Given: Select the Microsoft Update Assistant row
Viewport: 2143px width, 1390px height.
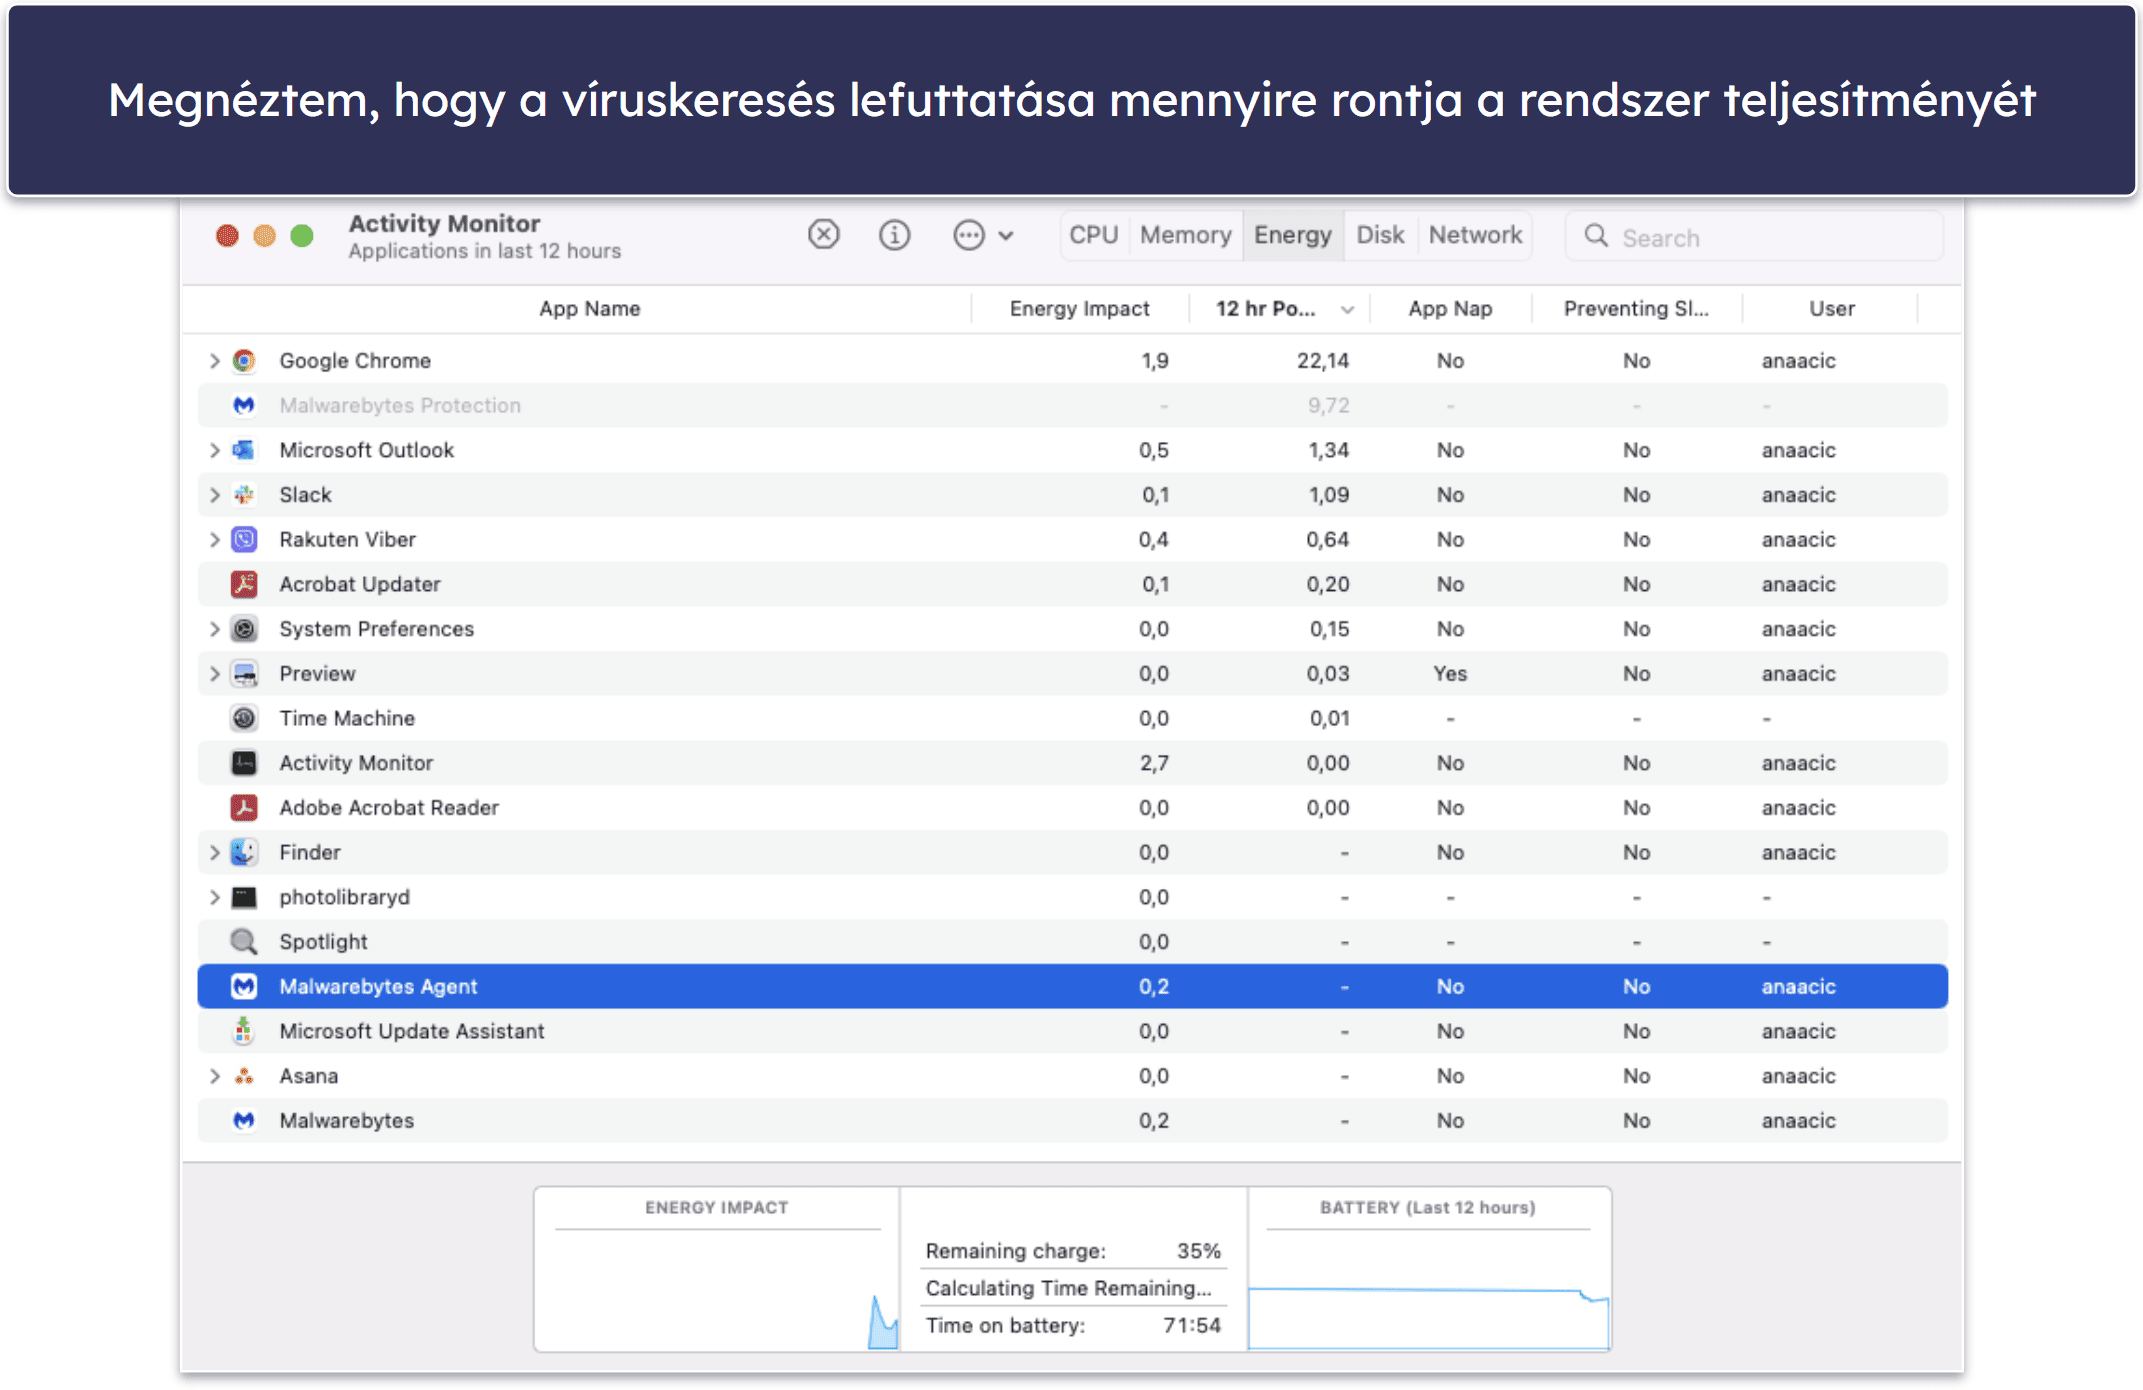Looking at the screenshot, I should (1072, 1031).
